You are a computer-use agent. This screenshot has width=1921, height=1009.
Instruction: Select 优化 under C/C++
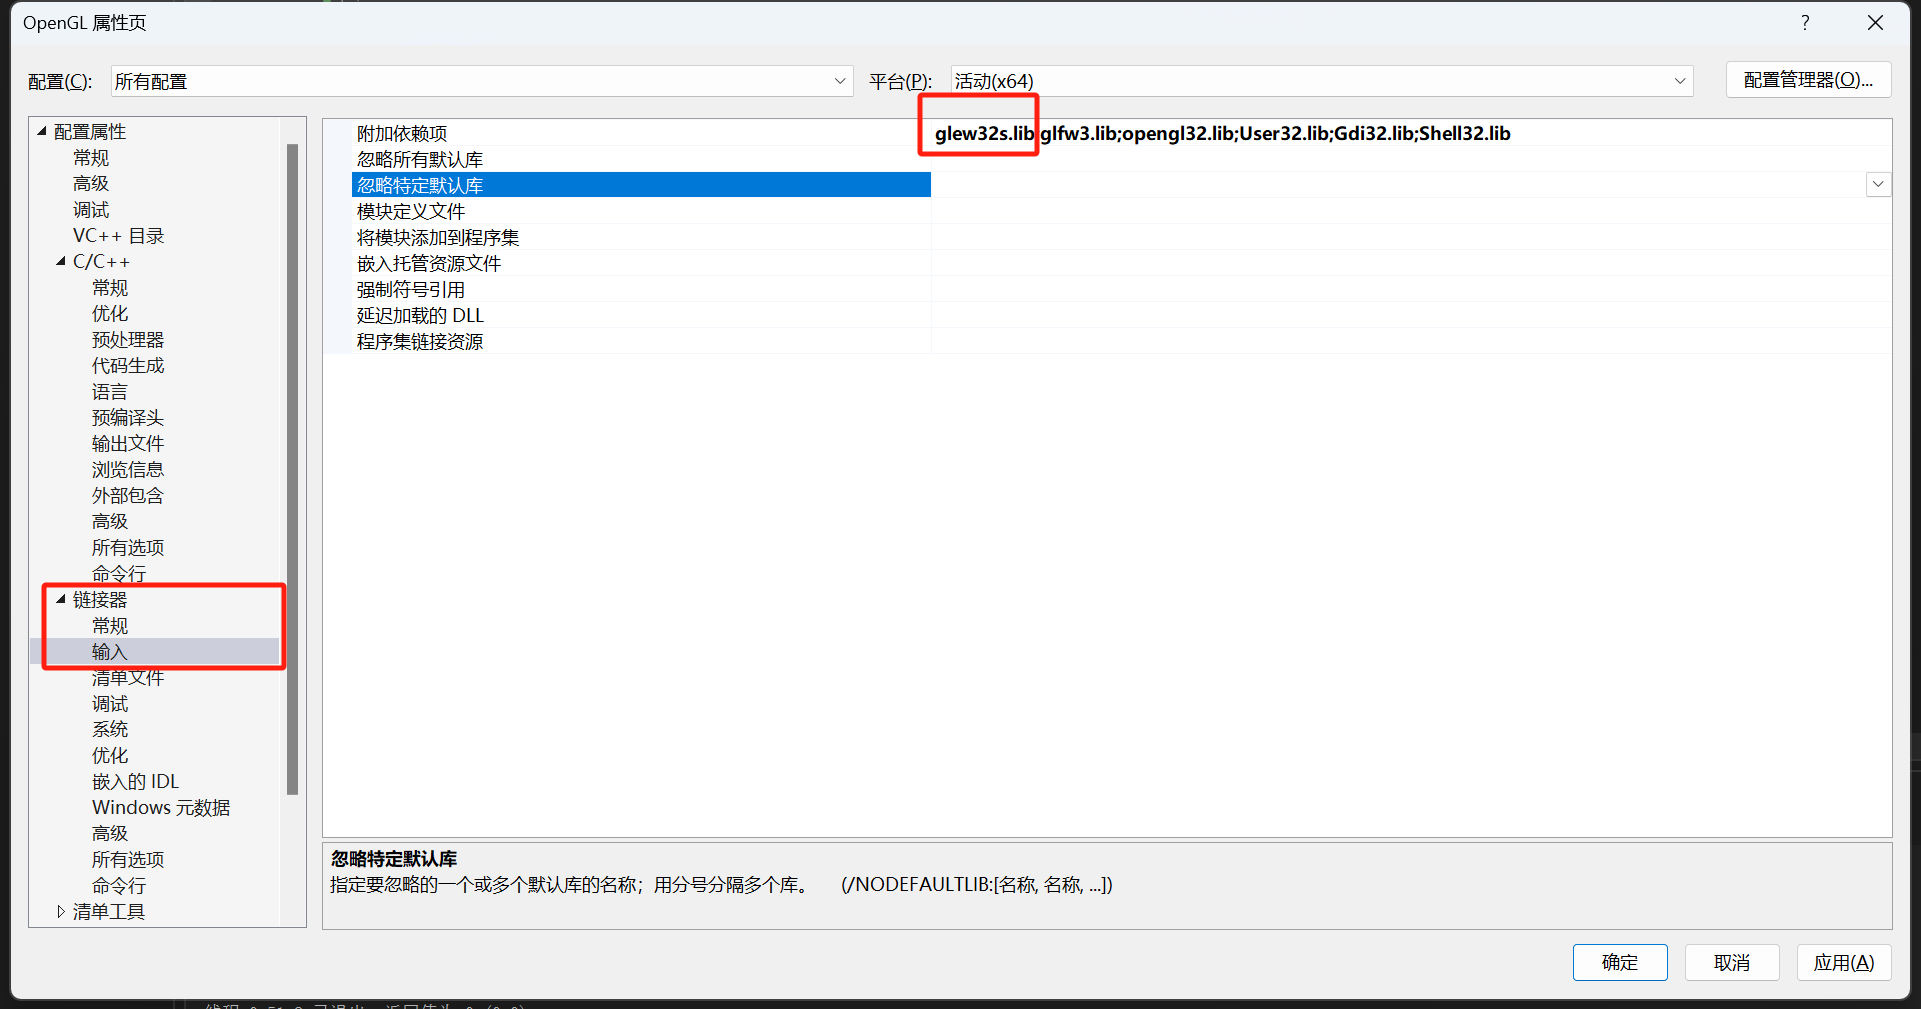click(x=110, y=314)
